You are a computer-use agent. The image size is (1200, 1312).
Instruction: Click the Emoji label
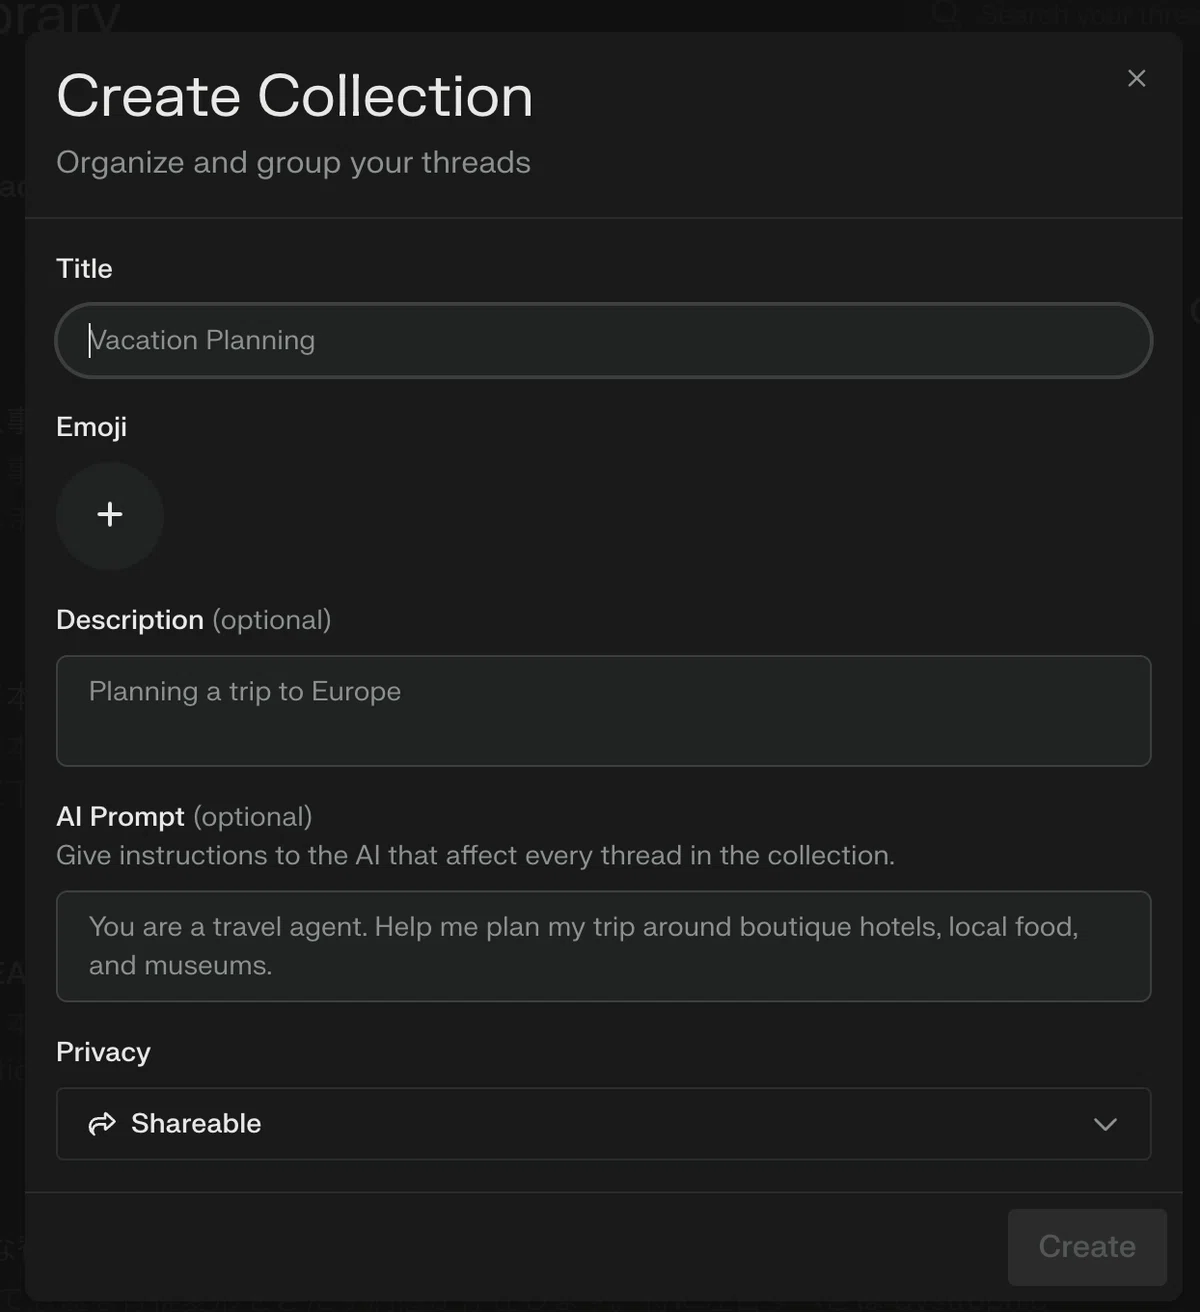coord(91,427)
